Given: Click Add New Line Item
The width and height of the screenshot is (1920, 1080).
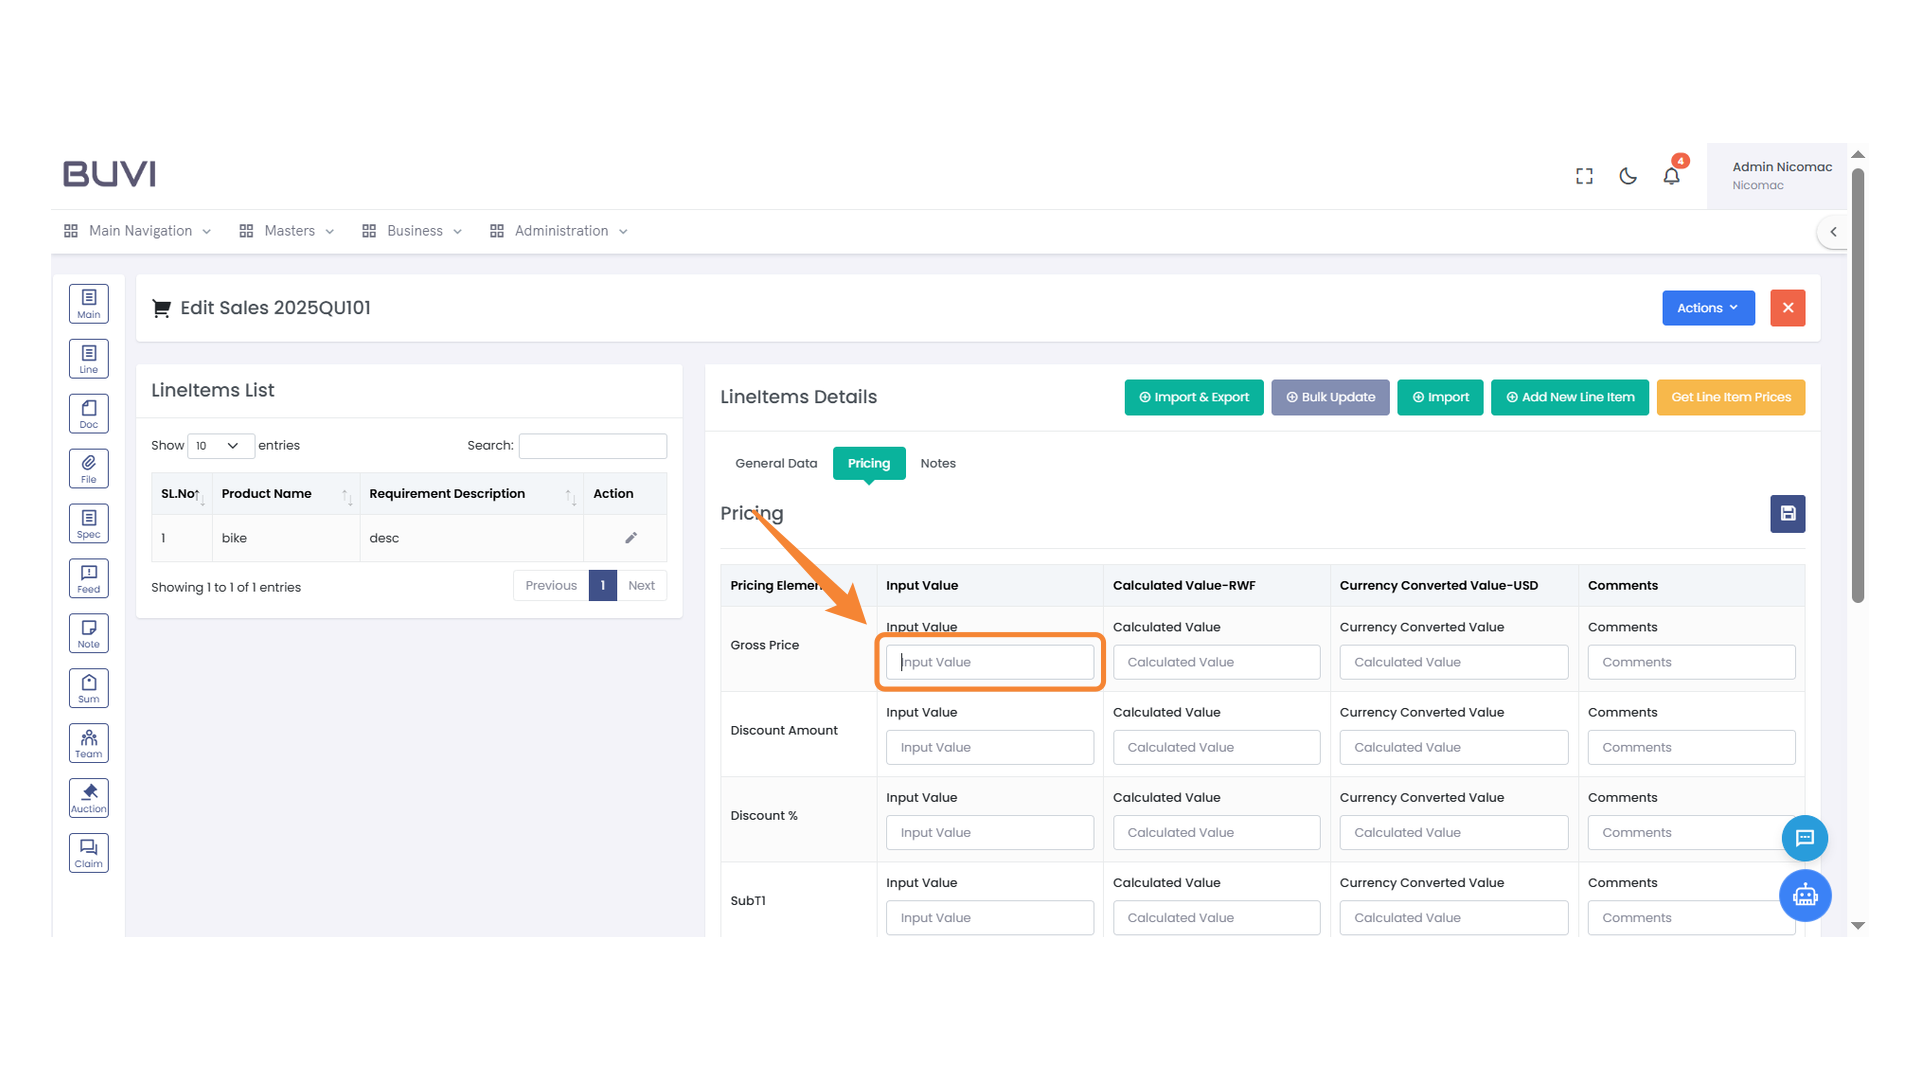Looking at the screenshot, I should point(1569,397).
